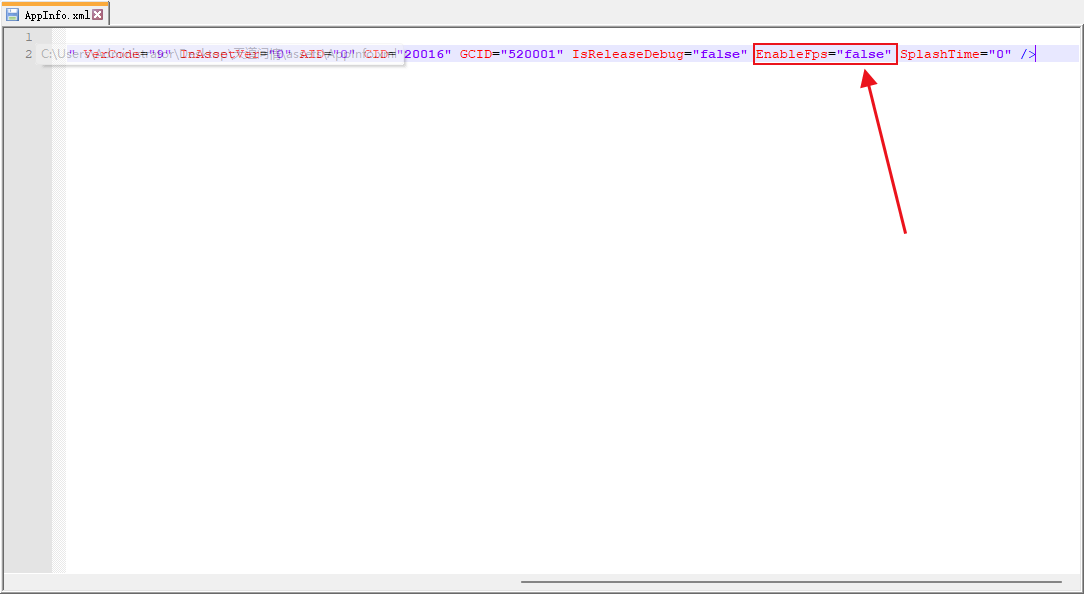
Task: Click the horizontal scrollbar thumb
Action: (x=790, y=581)
